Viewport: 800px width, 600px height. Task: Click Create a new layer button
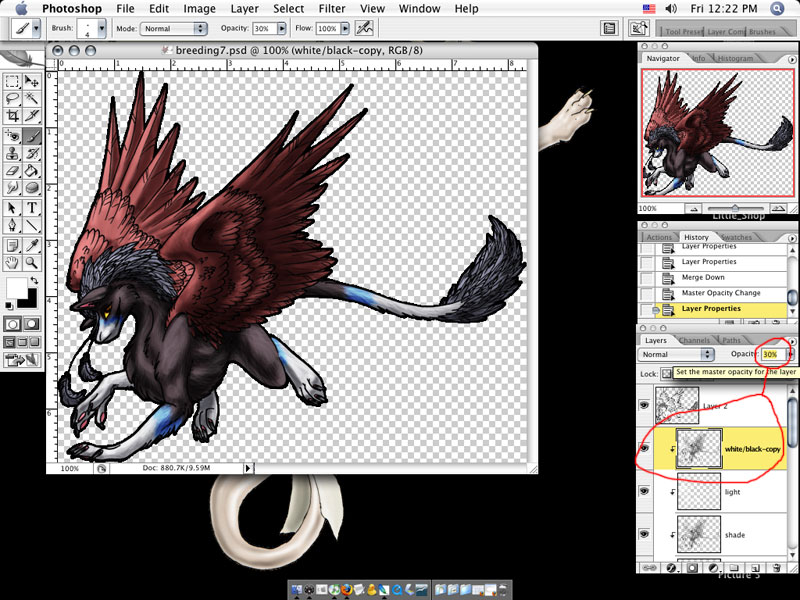pos(755,567)
